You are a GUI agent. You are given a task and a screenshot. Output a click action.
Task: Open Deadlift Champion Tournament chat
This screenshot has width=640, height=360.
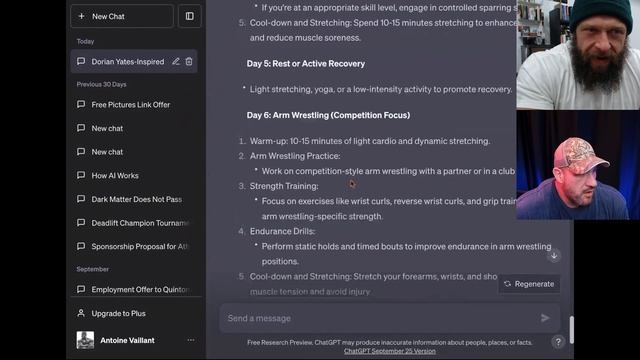click(x=140, y=223)
